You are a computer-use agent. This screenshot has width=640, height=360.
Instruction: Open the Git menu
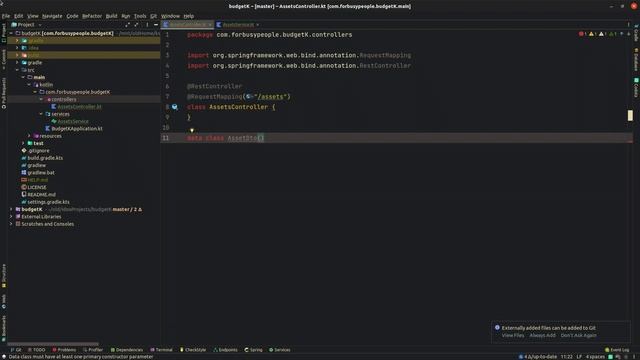tap(153, 16)
